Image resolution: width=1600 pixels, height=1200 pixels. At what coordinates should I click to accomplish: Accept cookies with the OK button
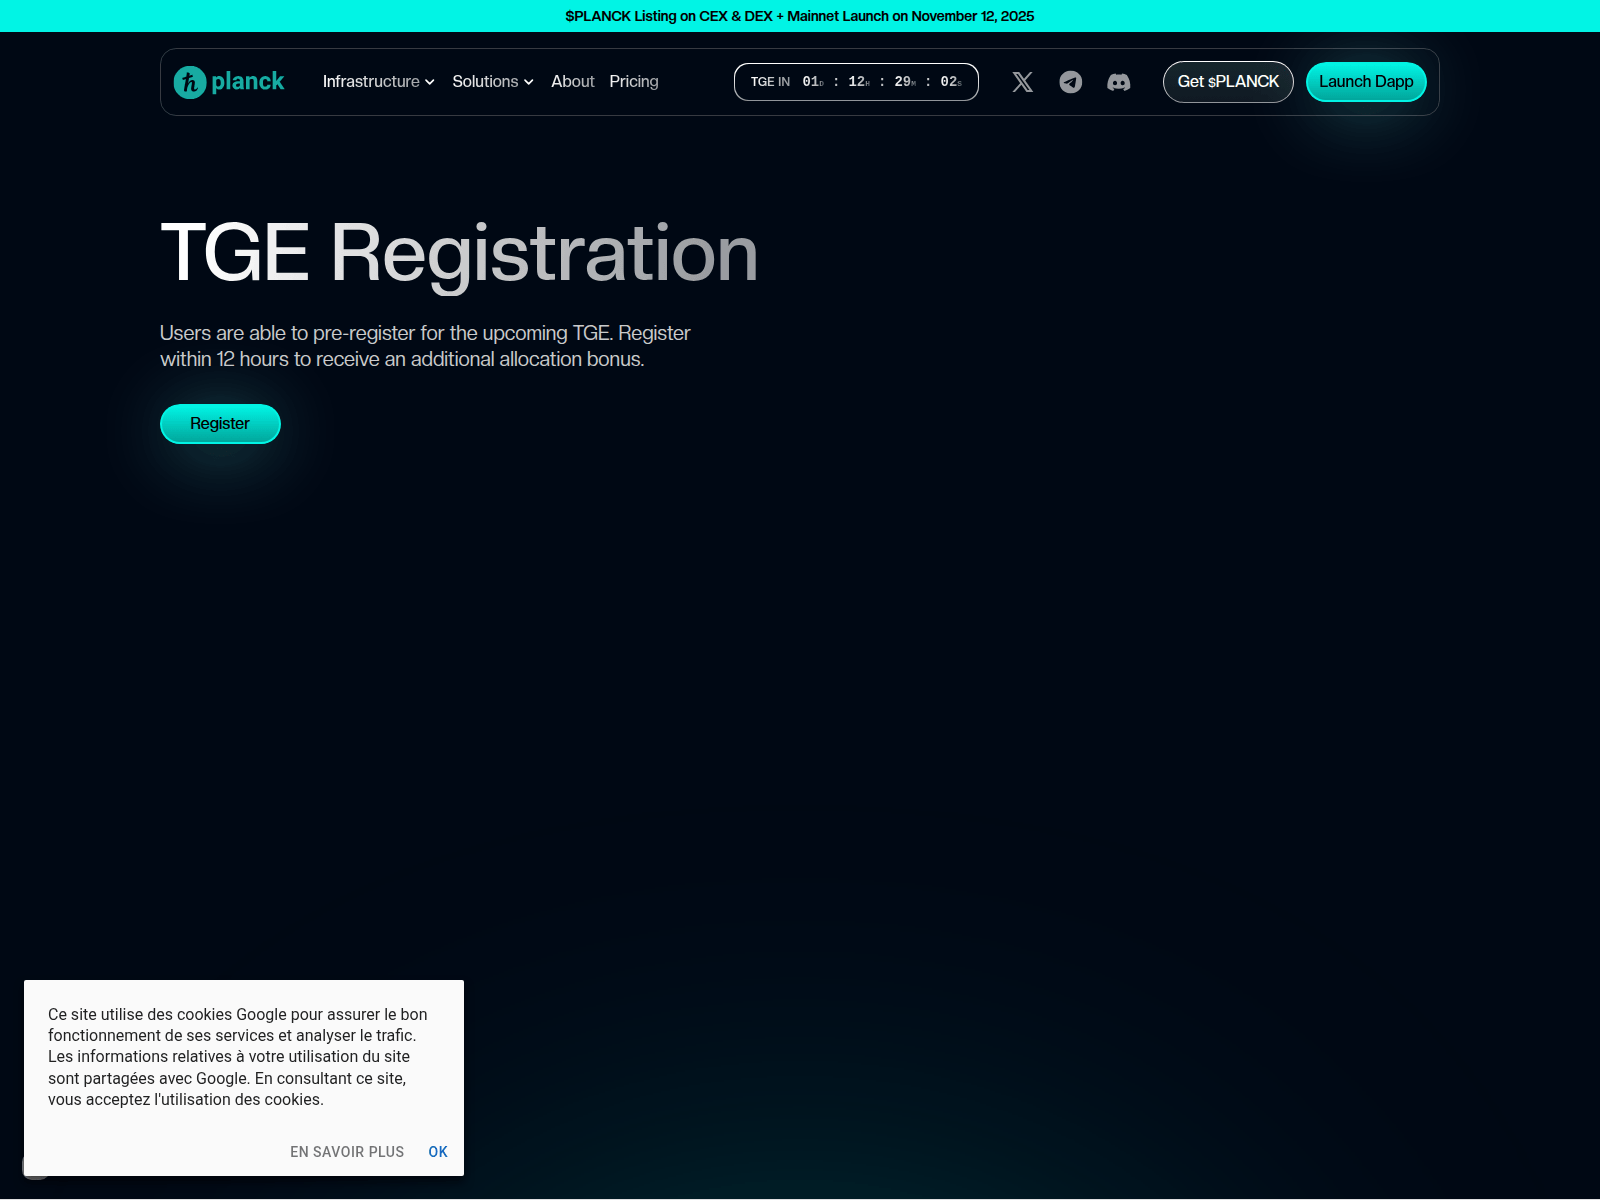438,1152
